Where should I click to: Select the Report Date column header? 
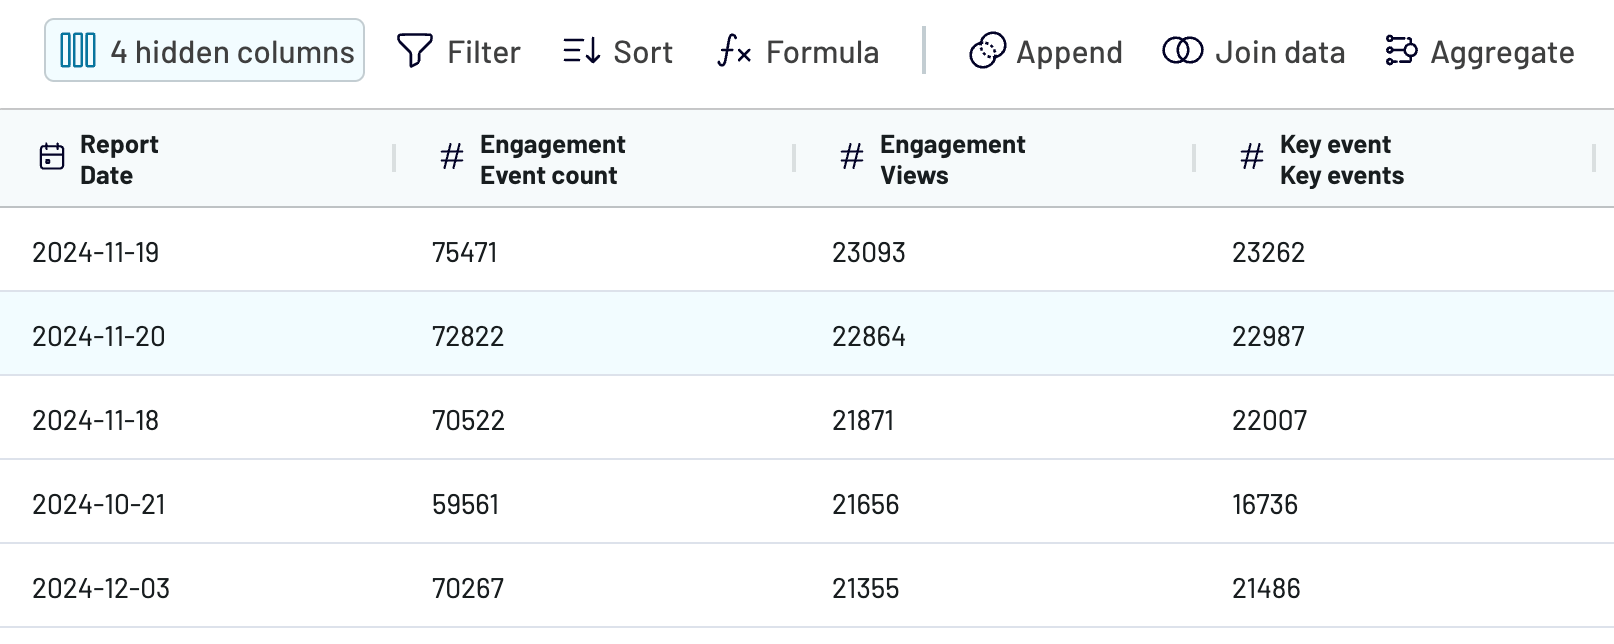[x=119, y=160]
